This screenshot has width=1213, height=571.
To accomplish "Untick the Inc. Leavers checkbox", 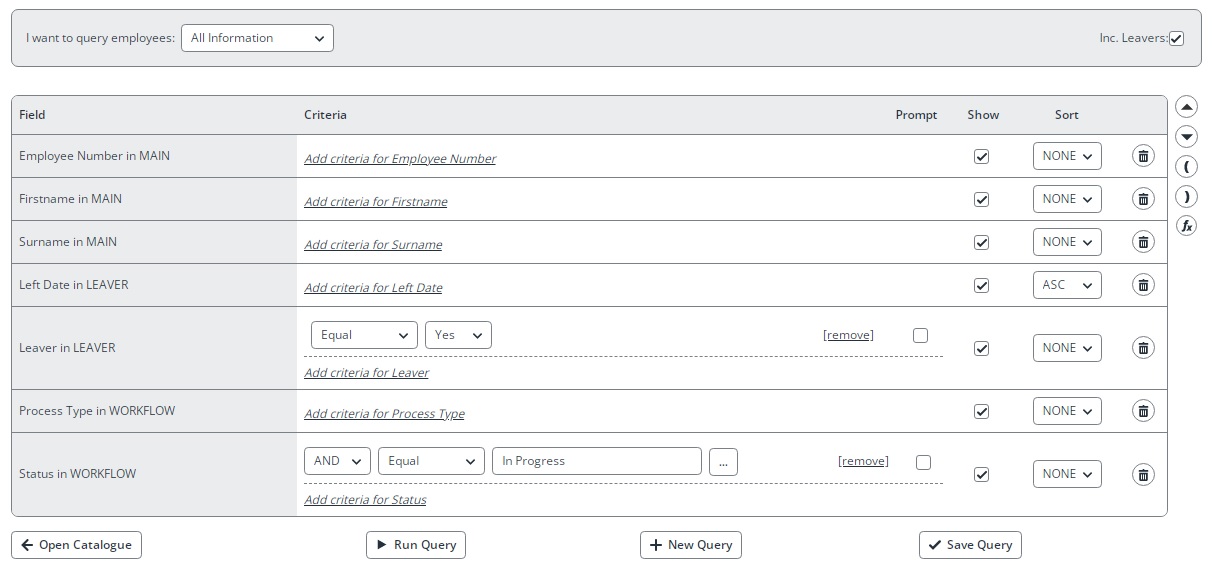I will click(1176, 39).
